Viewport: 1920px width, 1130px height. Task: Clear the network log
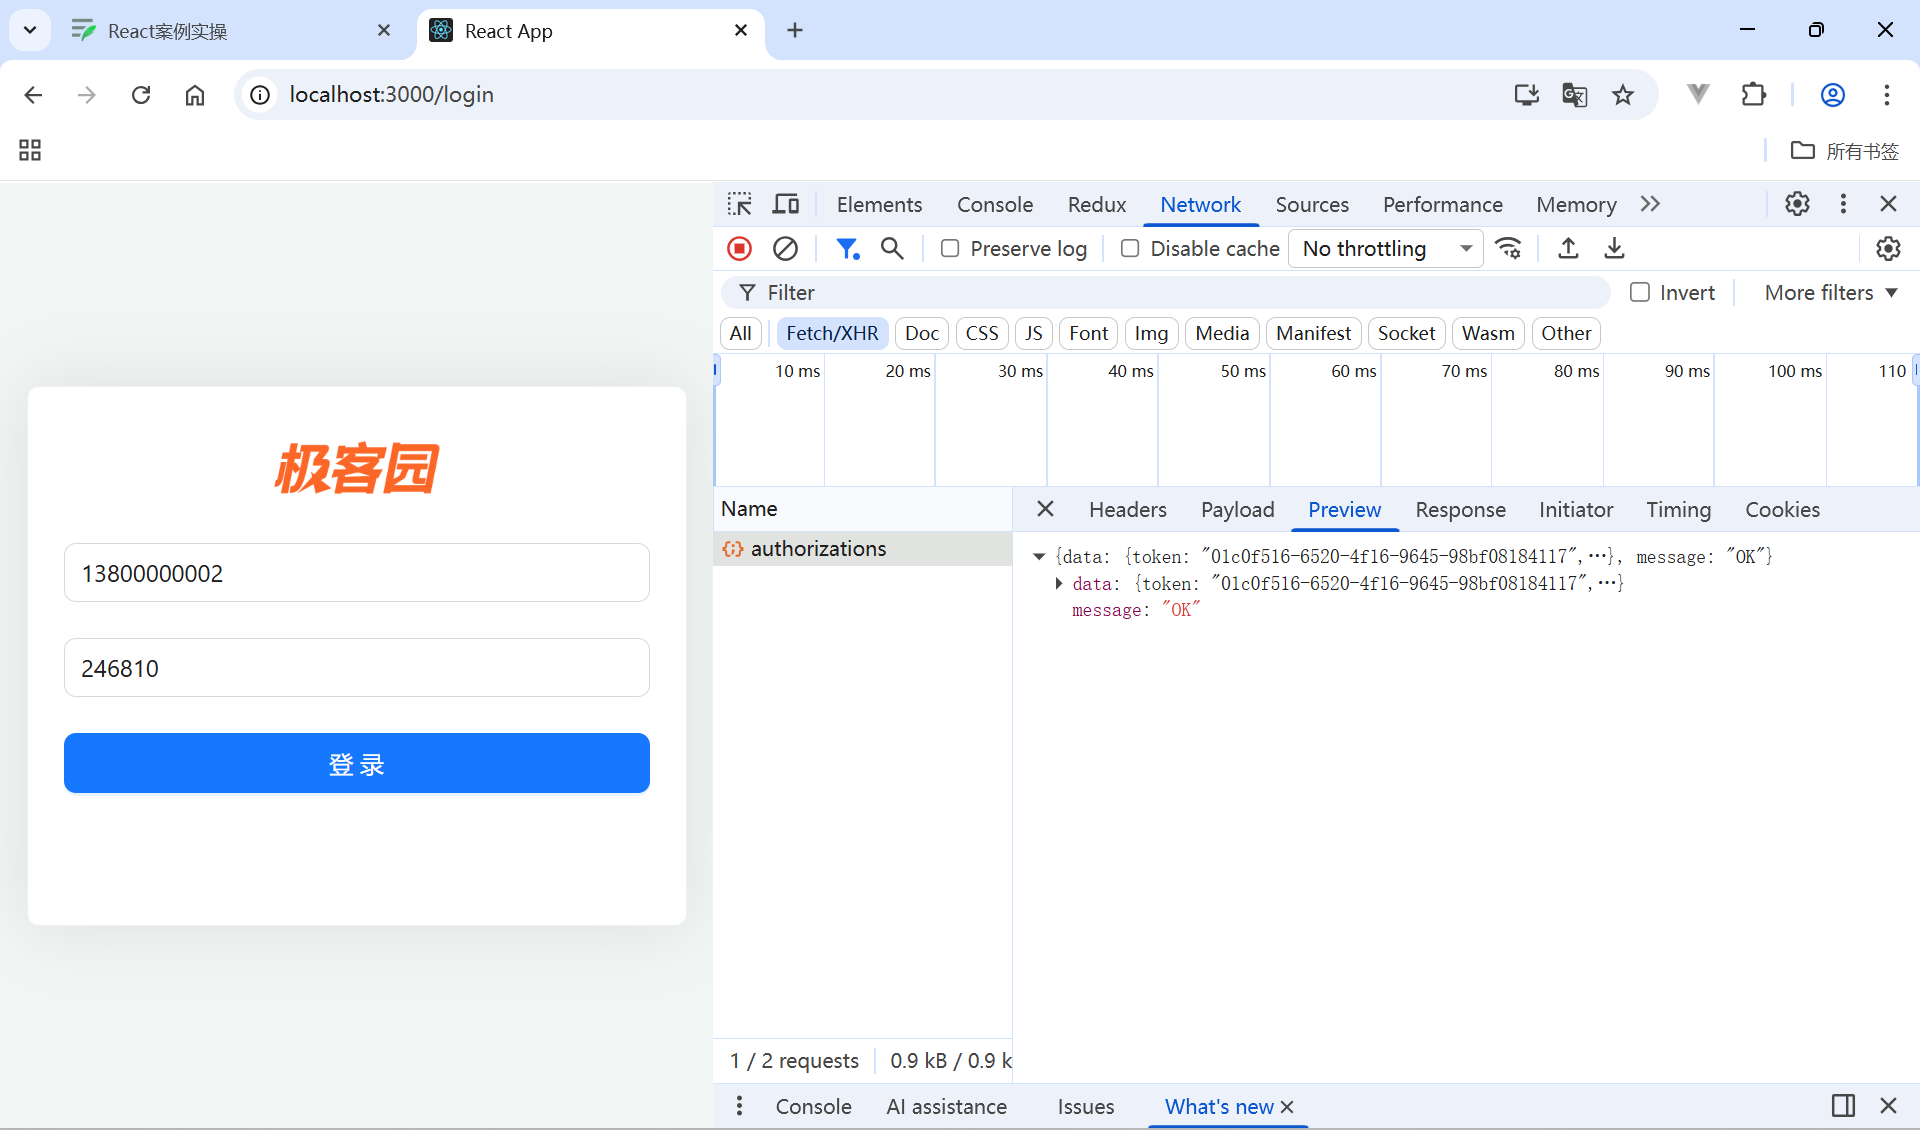pyautogui.click(x=785, y=248)
